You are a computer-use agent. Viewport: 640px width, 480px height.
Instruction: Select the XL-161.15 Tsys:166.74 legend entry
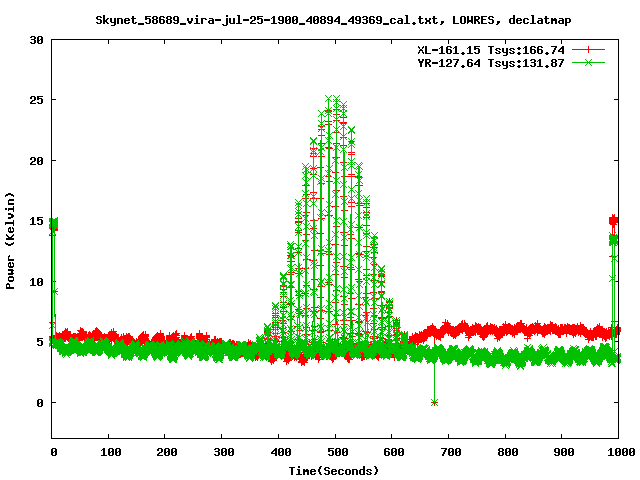[x=491, y=50]
